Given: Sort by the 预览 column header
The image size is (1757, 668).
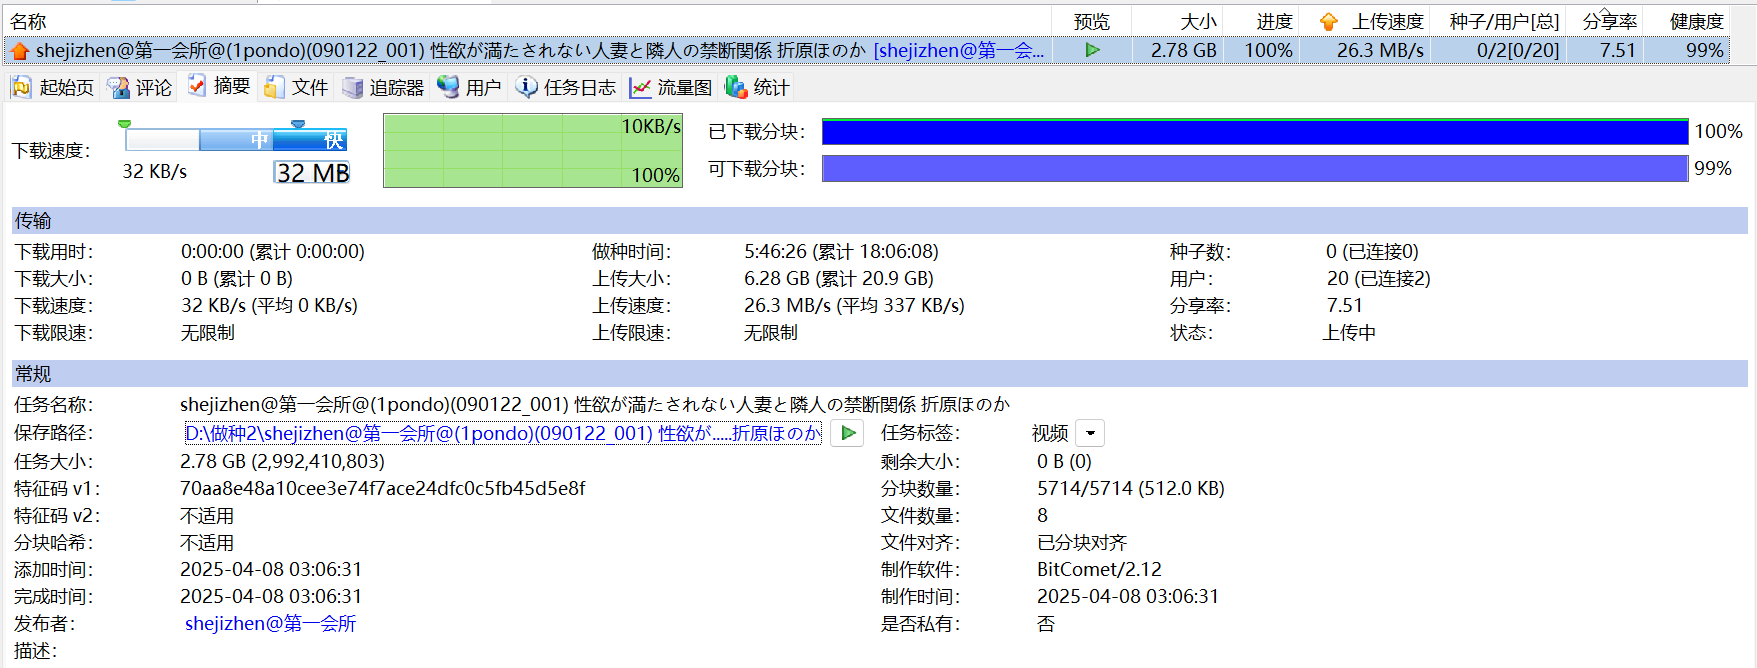Looking at the screenshot, I should pos(1091,21).
